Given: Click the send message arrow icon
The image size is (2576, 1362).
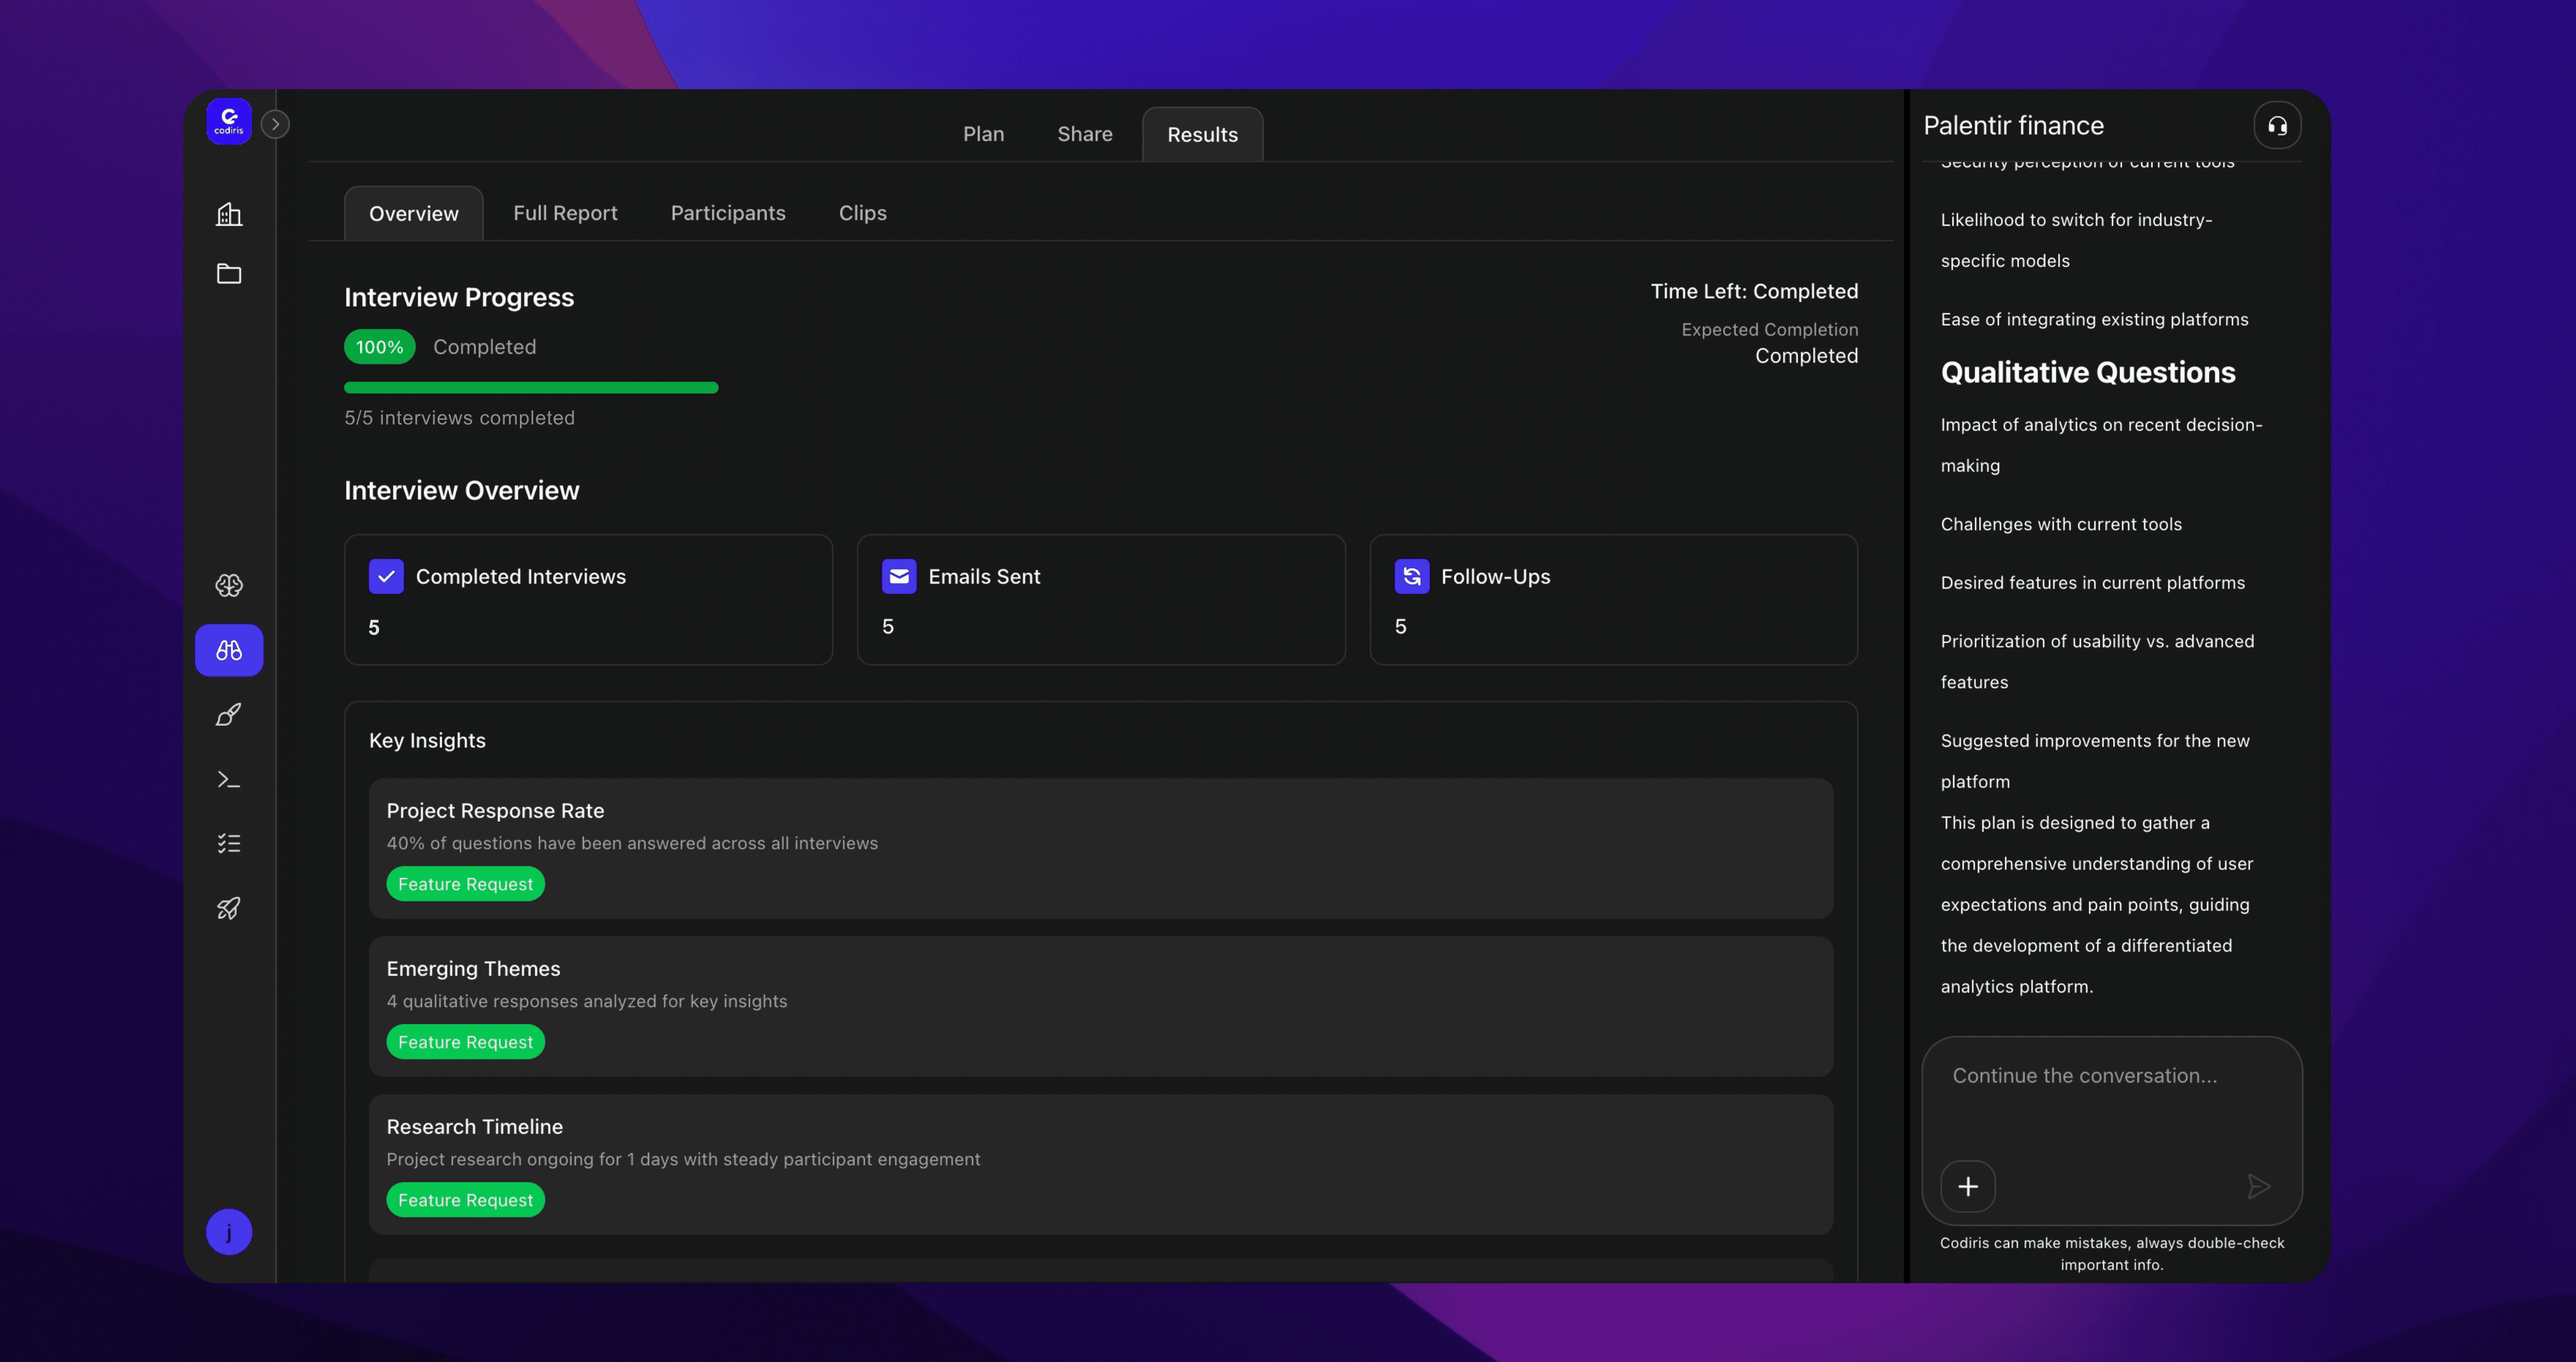Looking at the screenshot, I should [x=2258, y=1187].
